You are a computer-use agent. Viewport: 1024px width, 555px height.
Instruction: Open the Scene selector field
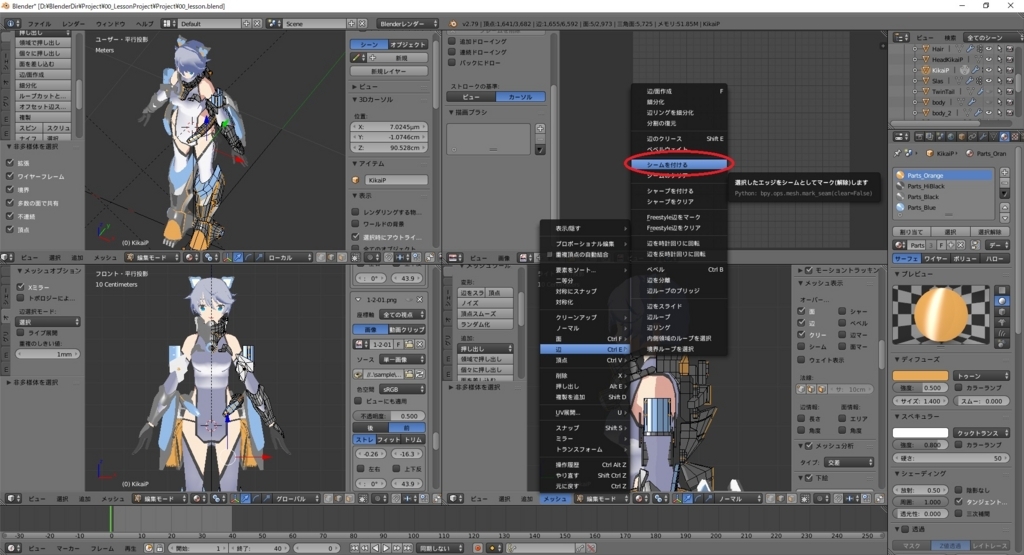315,24
